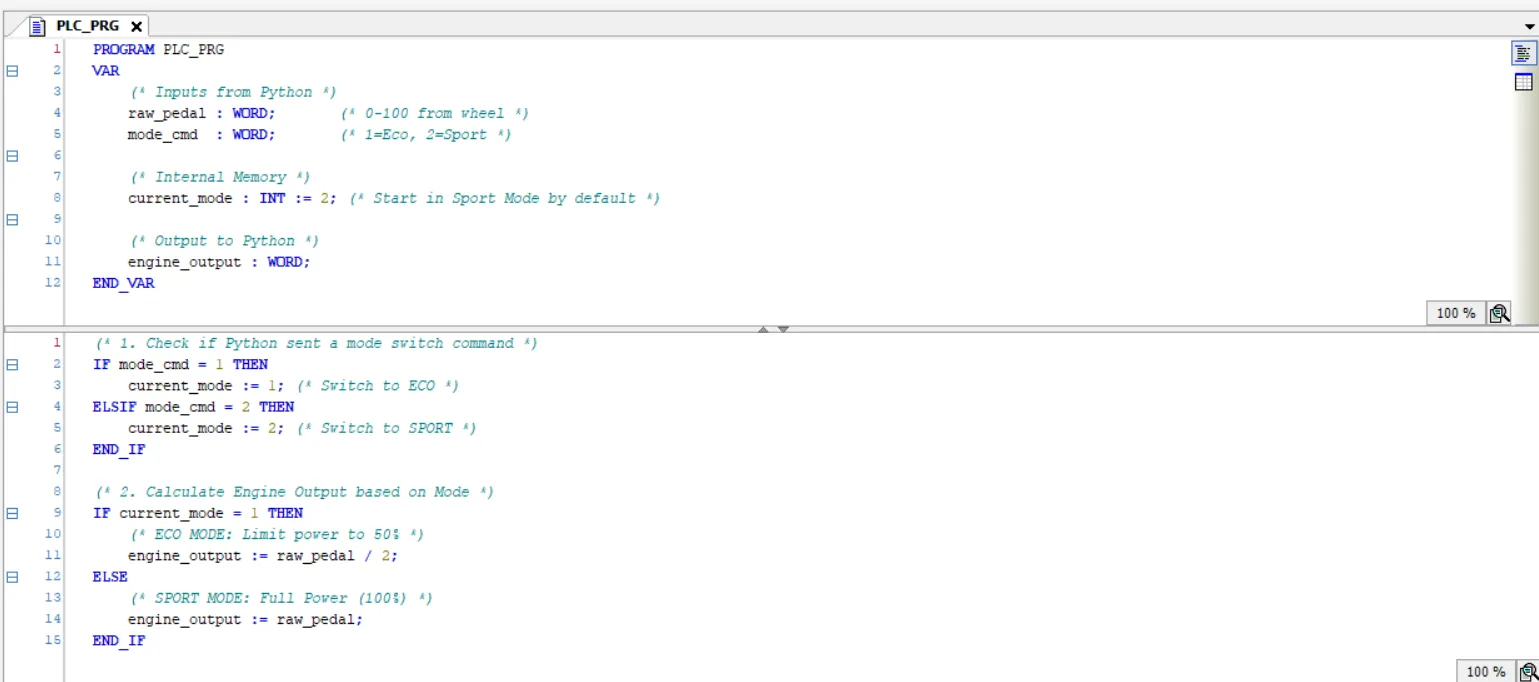Open zoom magnifier in declaration pane
1539x682 pixels.
1499,314
